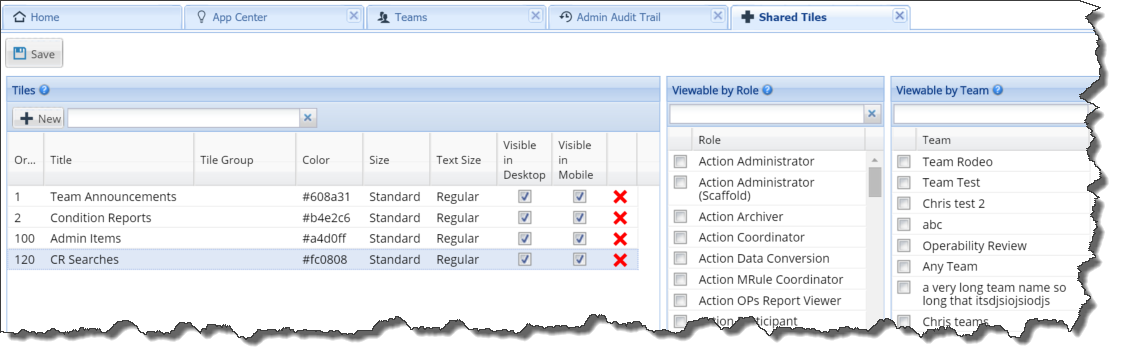Screen dimensions: 1125x363
Task: Delete the Admin Items tile
Action: 621,239
